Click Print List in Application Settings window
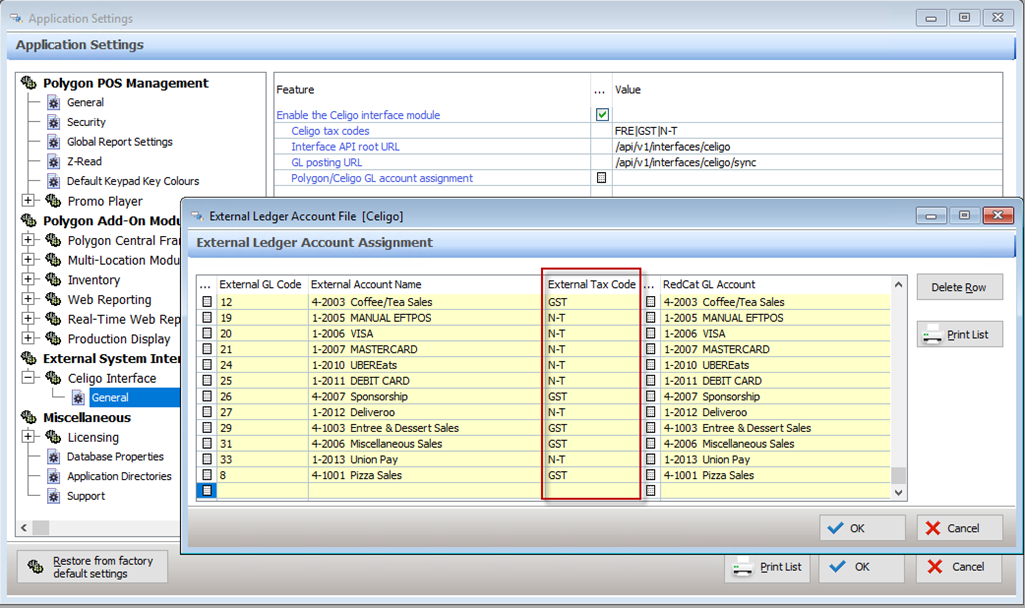The height and width of the screenshot is (608, 1025). coord(767,567)
